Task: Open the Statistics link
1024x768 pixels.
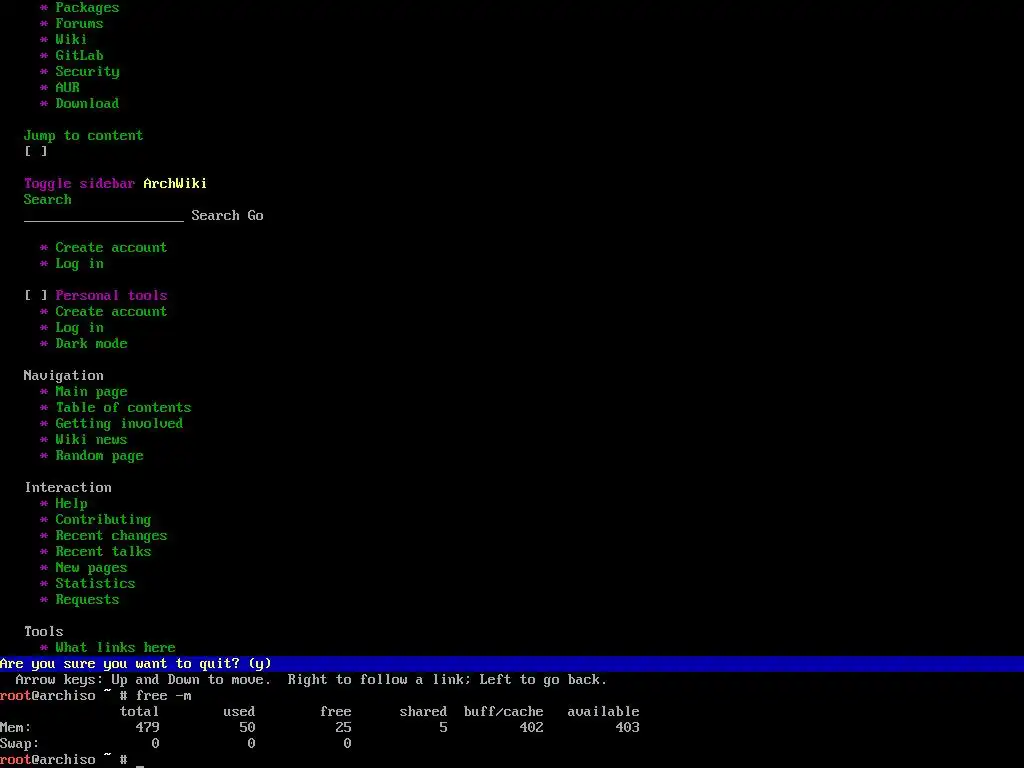Action: pyautogui.click(x=95, y=584)
